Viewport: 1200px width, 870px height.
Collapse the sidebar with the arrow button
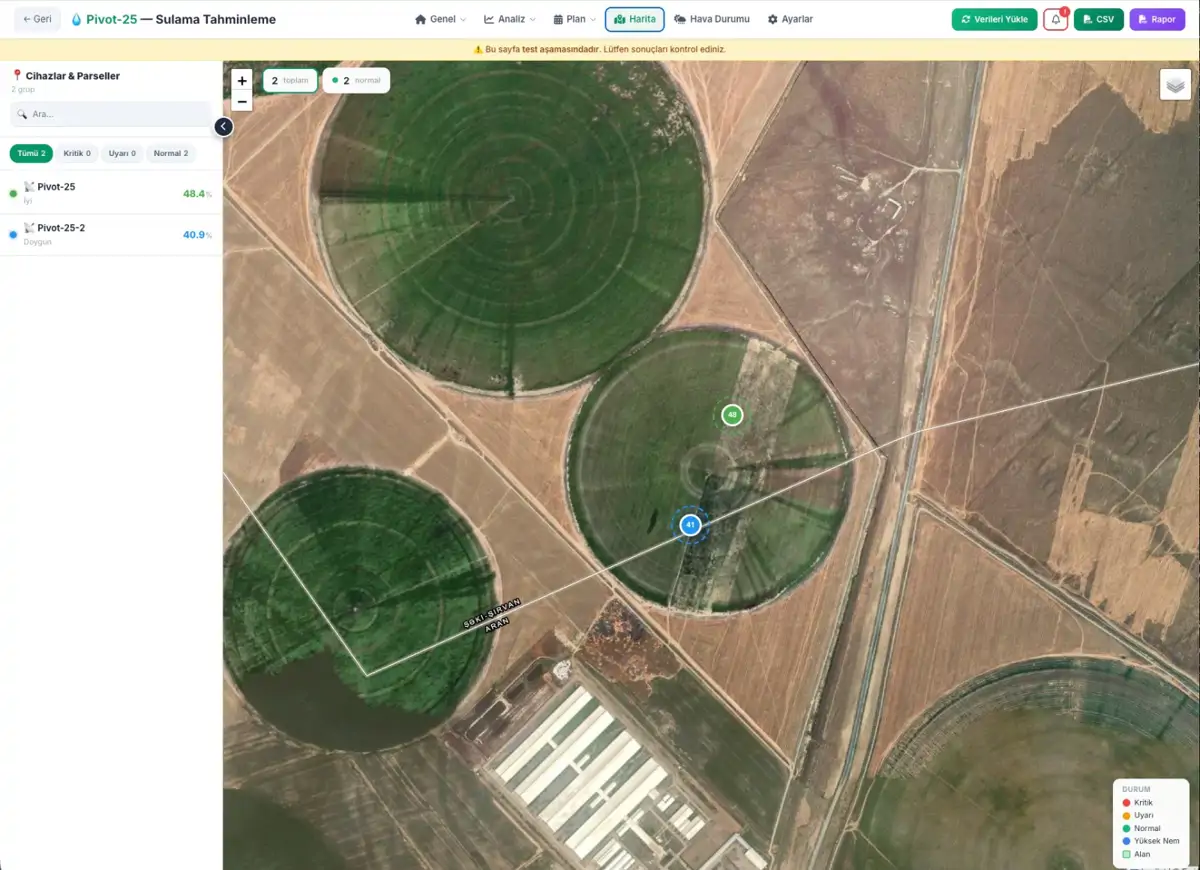[223, 126]
